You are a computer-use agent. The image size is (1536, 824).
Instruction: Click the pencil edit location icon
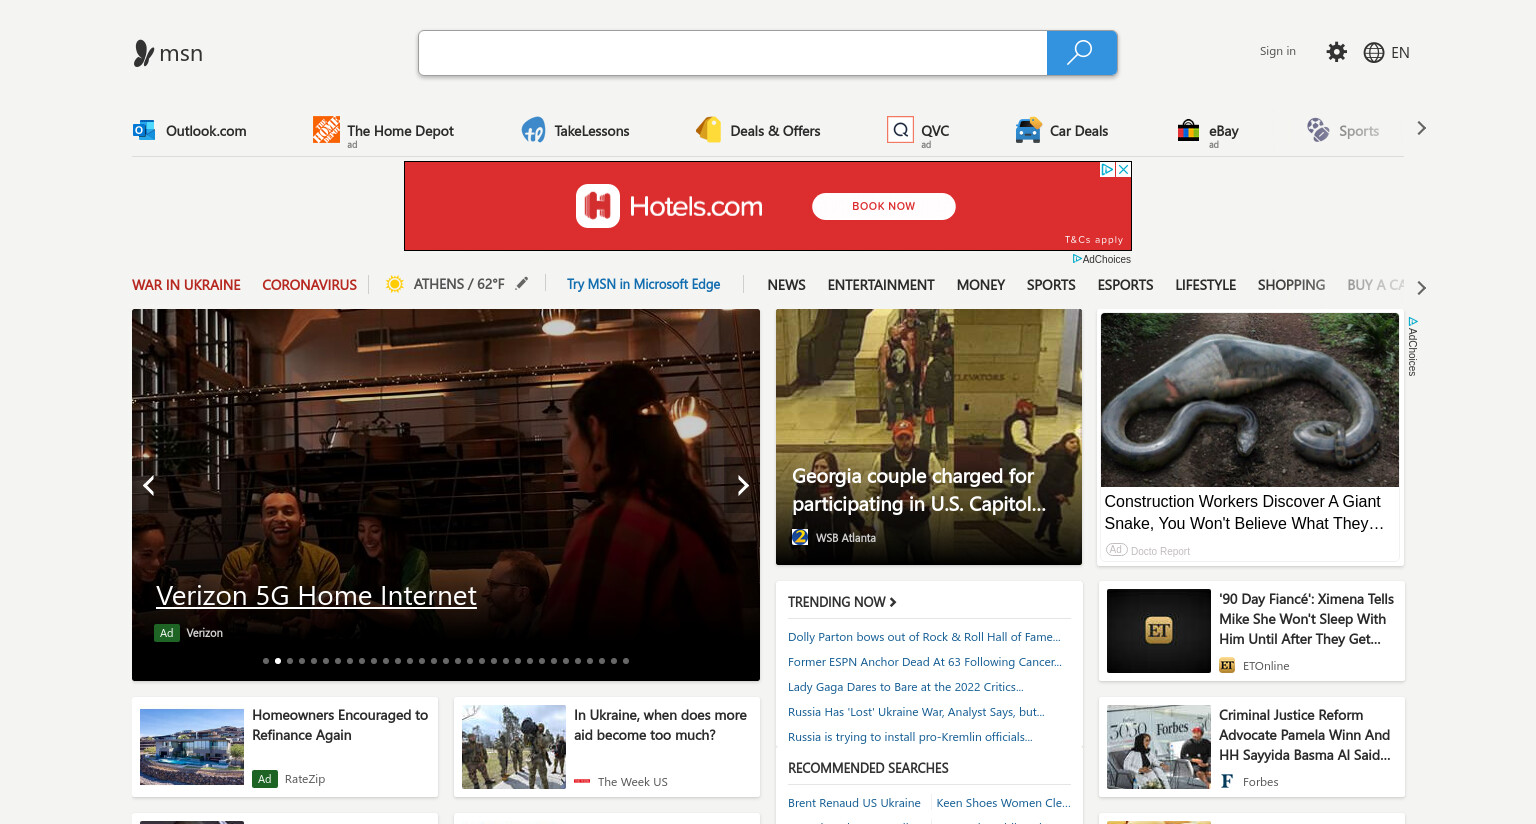521,284
